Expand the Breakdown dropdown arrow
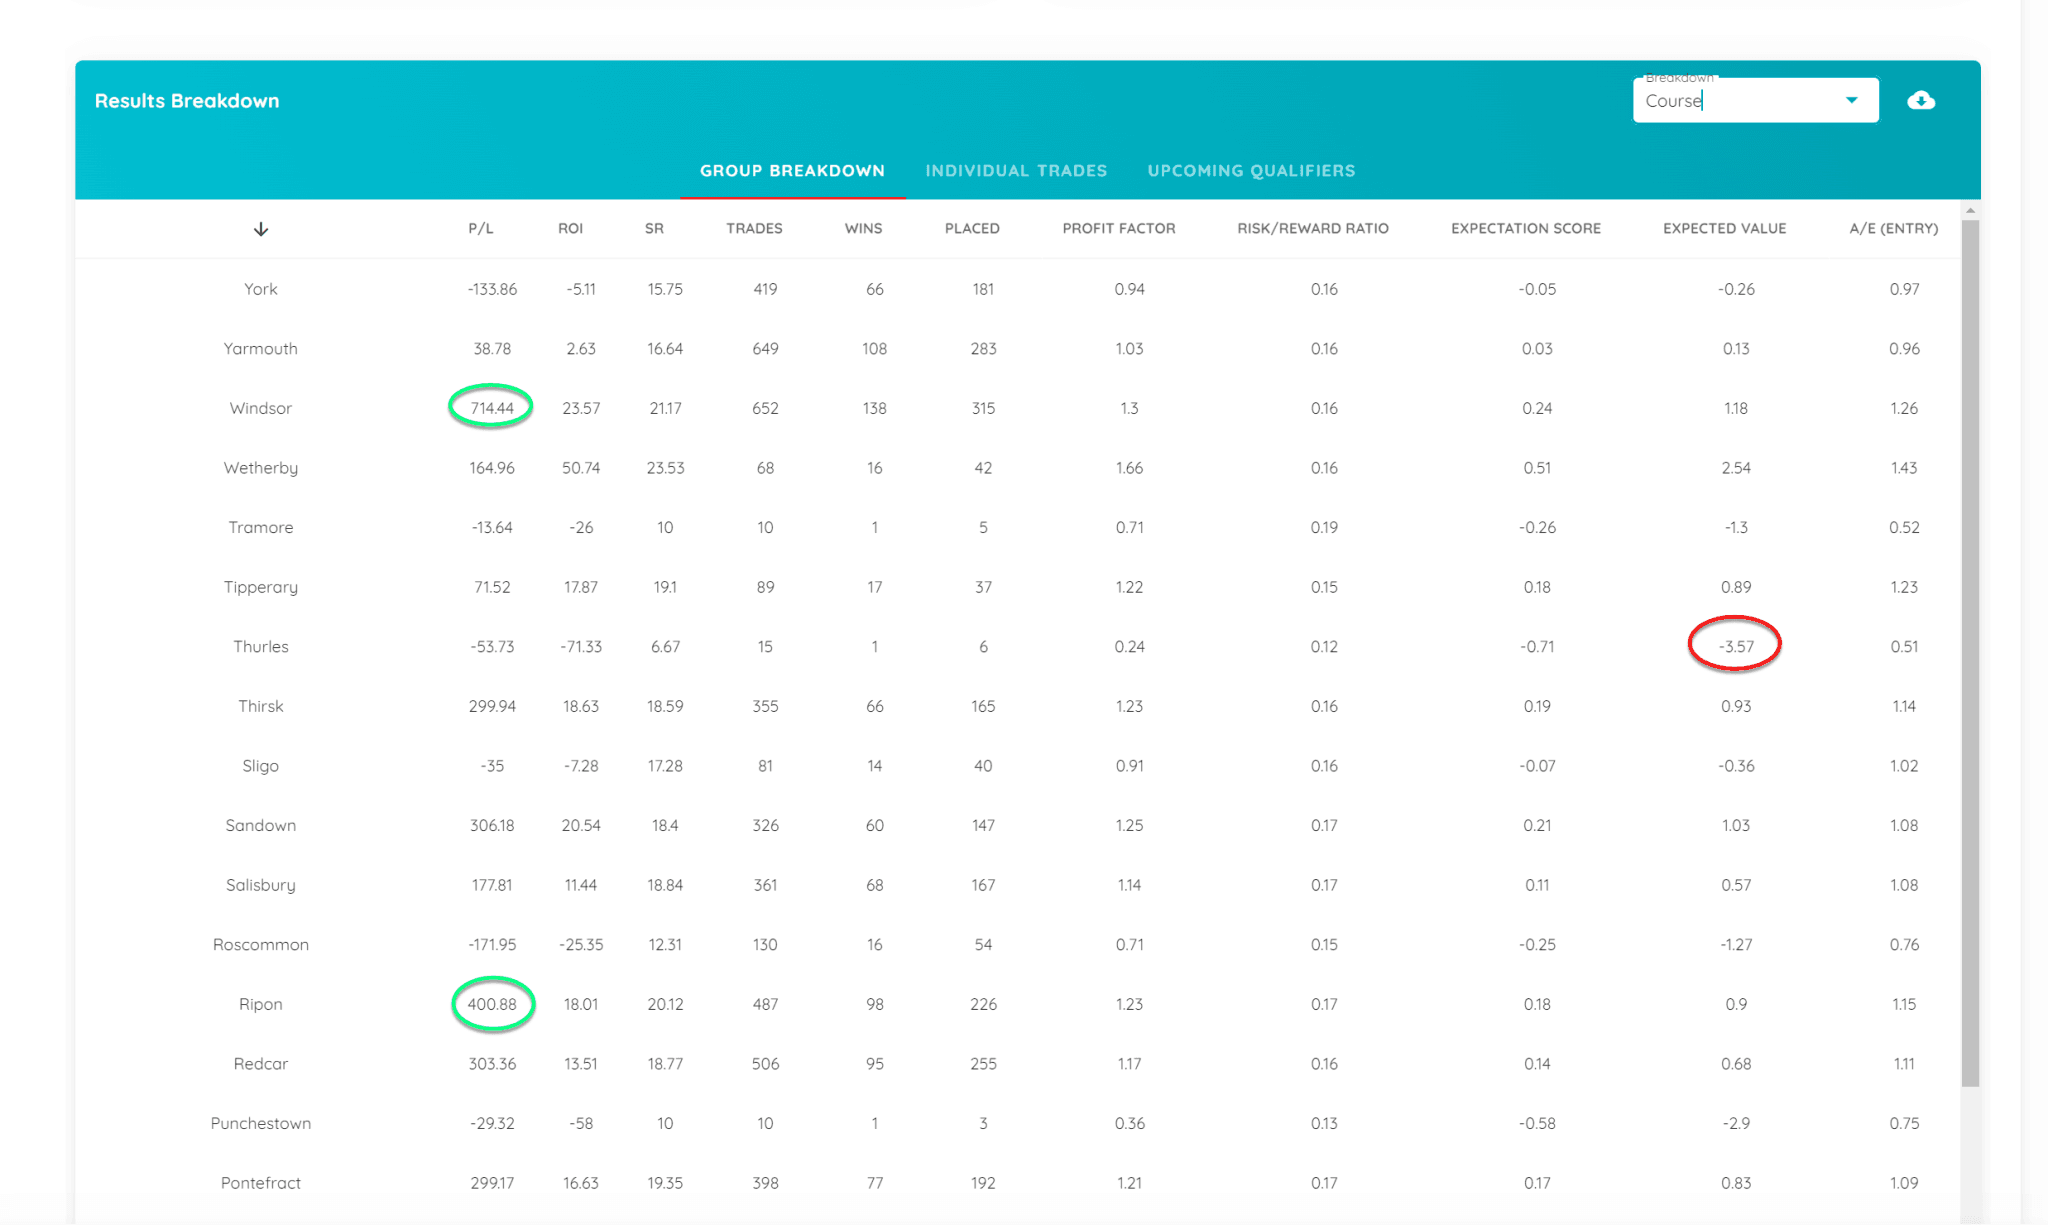Image resolution: width=2048 pixels, height=1225 pixels. 1851,100
